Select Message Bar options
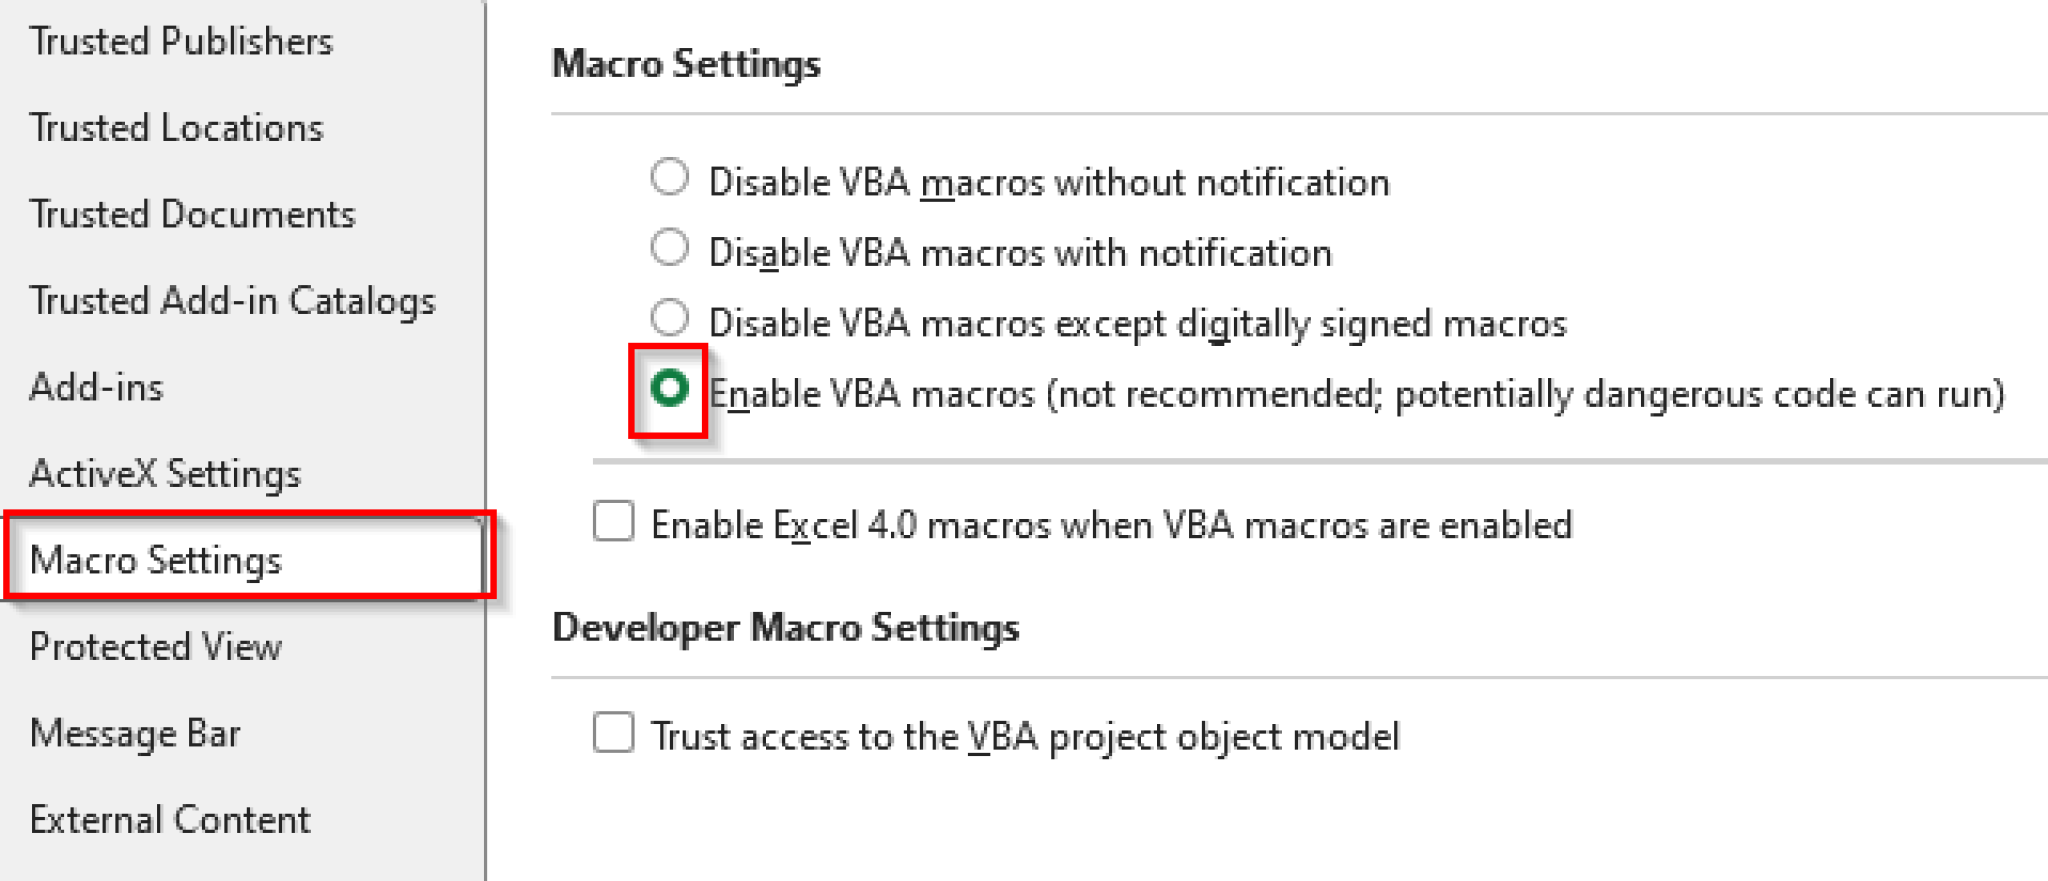This screenshot has width=2048, height=881. (x=135, y=733)
